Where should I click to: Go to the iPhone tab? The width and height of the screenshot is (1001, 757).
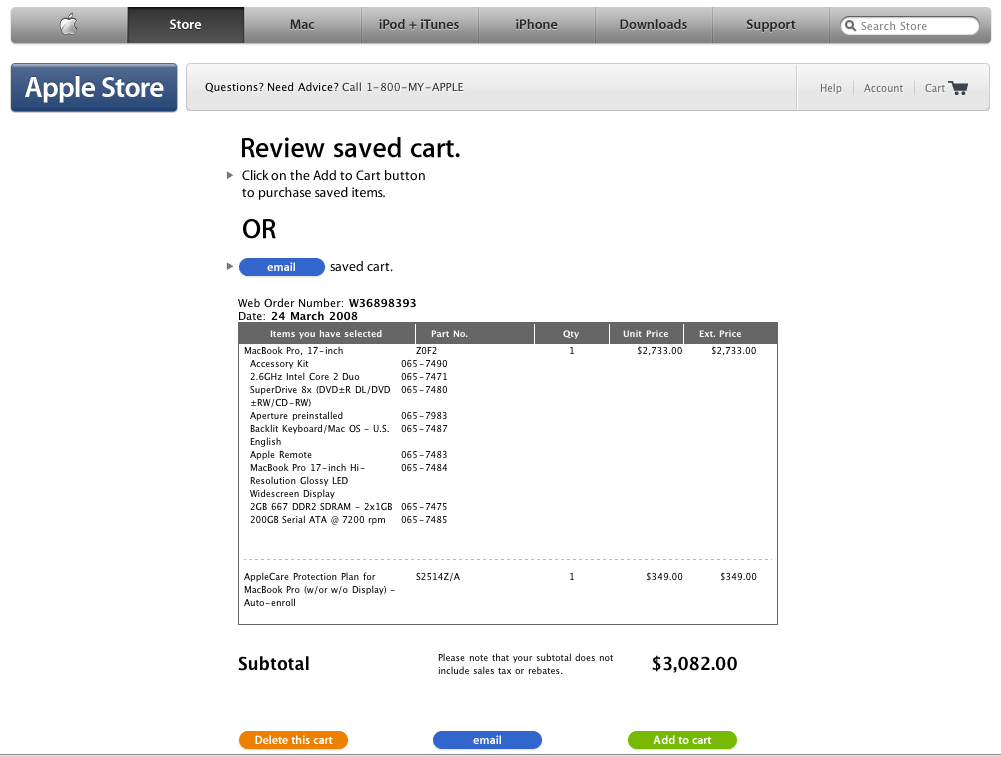pyautogui.click(x=536, y=25)
